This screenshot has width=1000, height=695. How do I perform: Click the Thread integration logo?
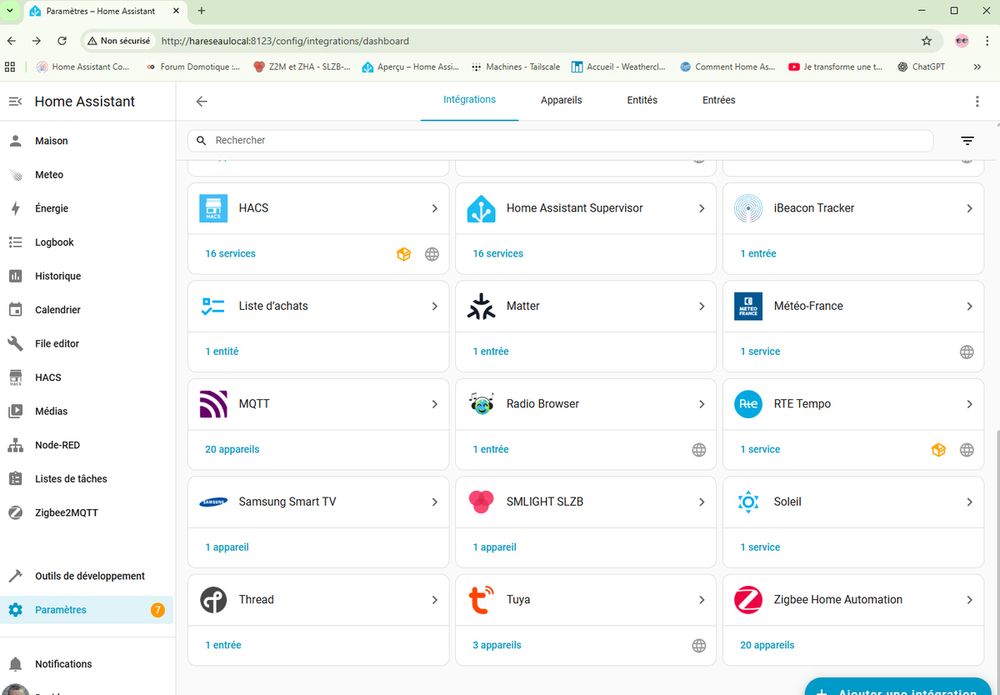213,600
